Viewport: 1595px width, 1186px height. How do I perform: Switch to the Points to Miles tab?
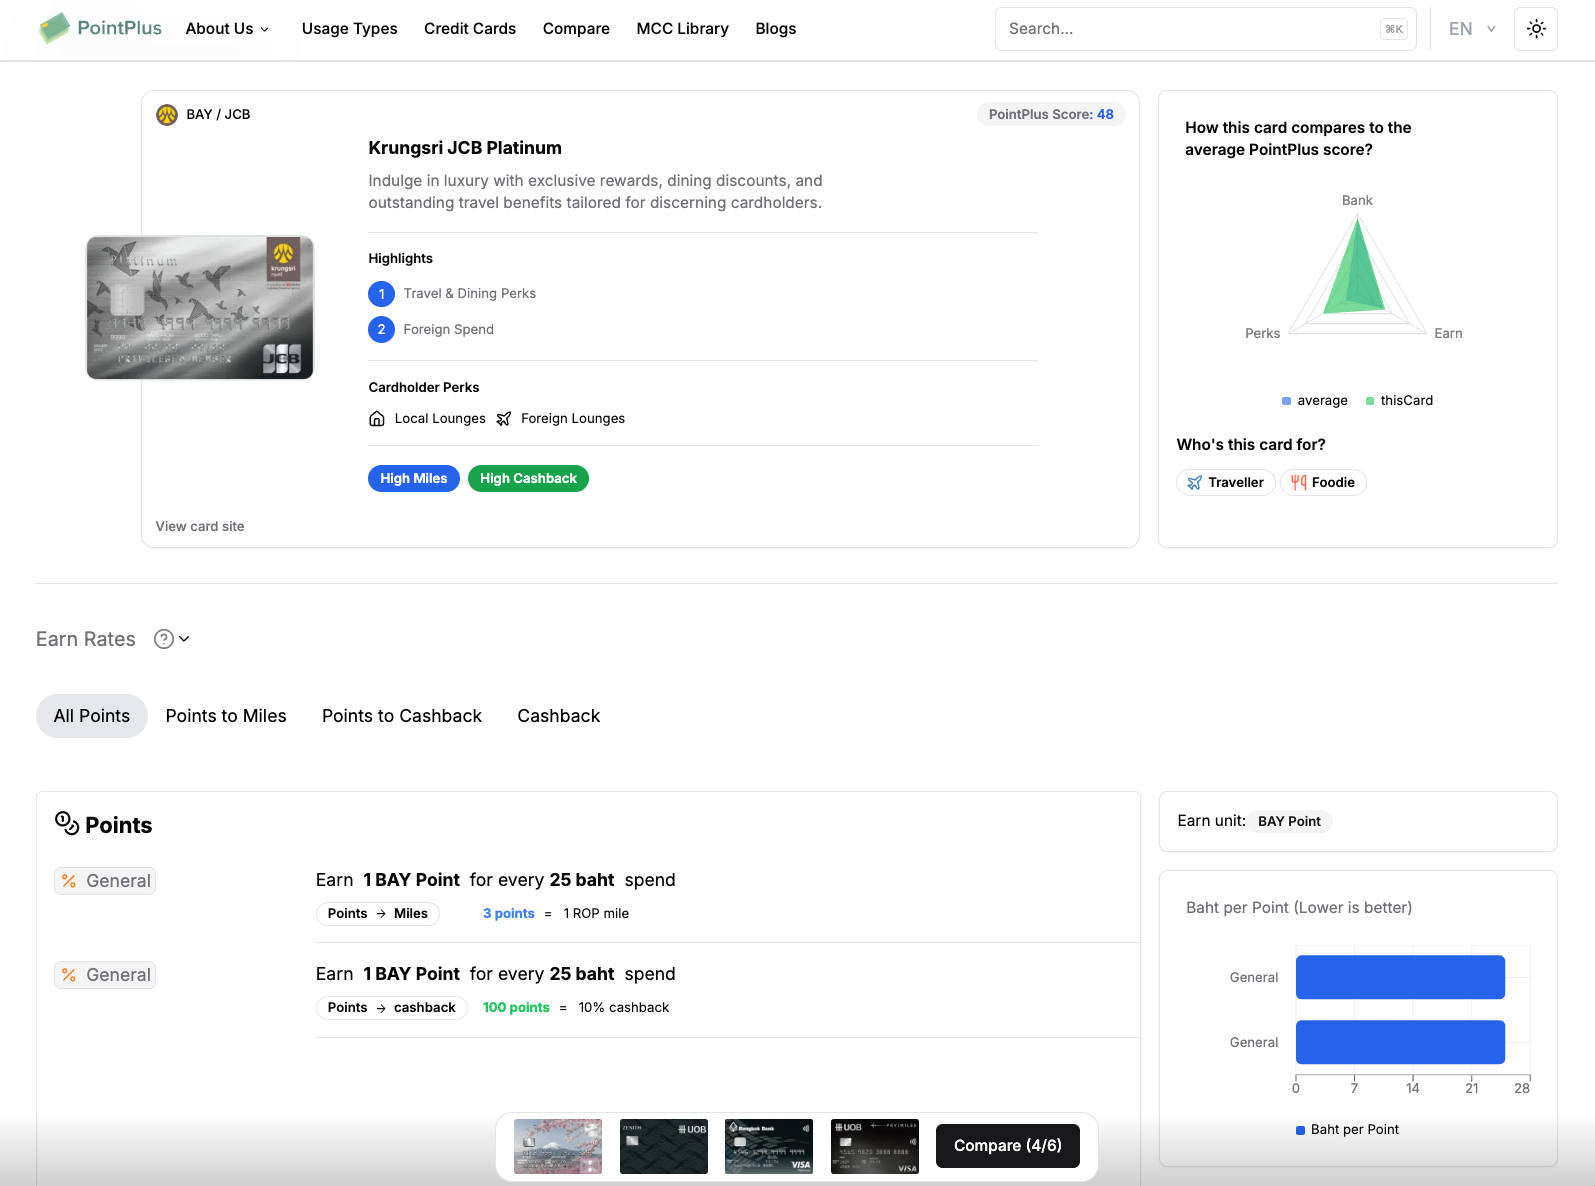(226, 716)
